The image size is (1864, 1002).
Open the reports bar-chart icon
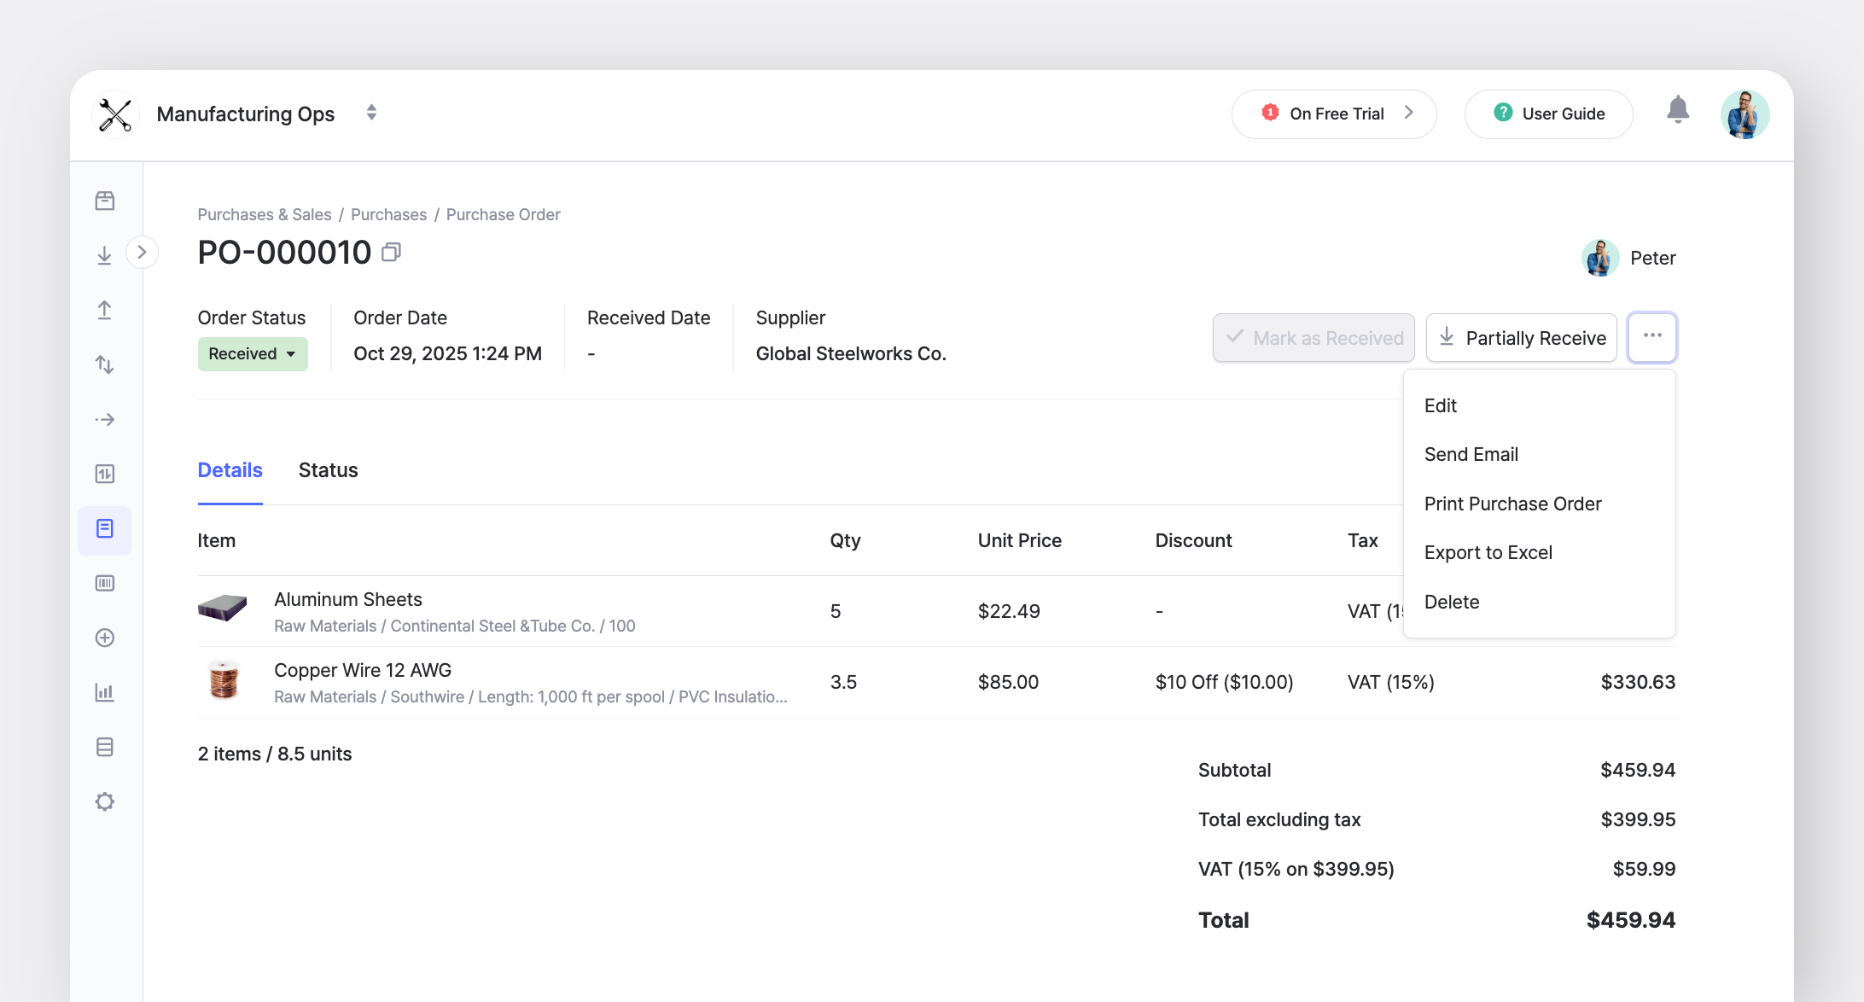point(104,691)
